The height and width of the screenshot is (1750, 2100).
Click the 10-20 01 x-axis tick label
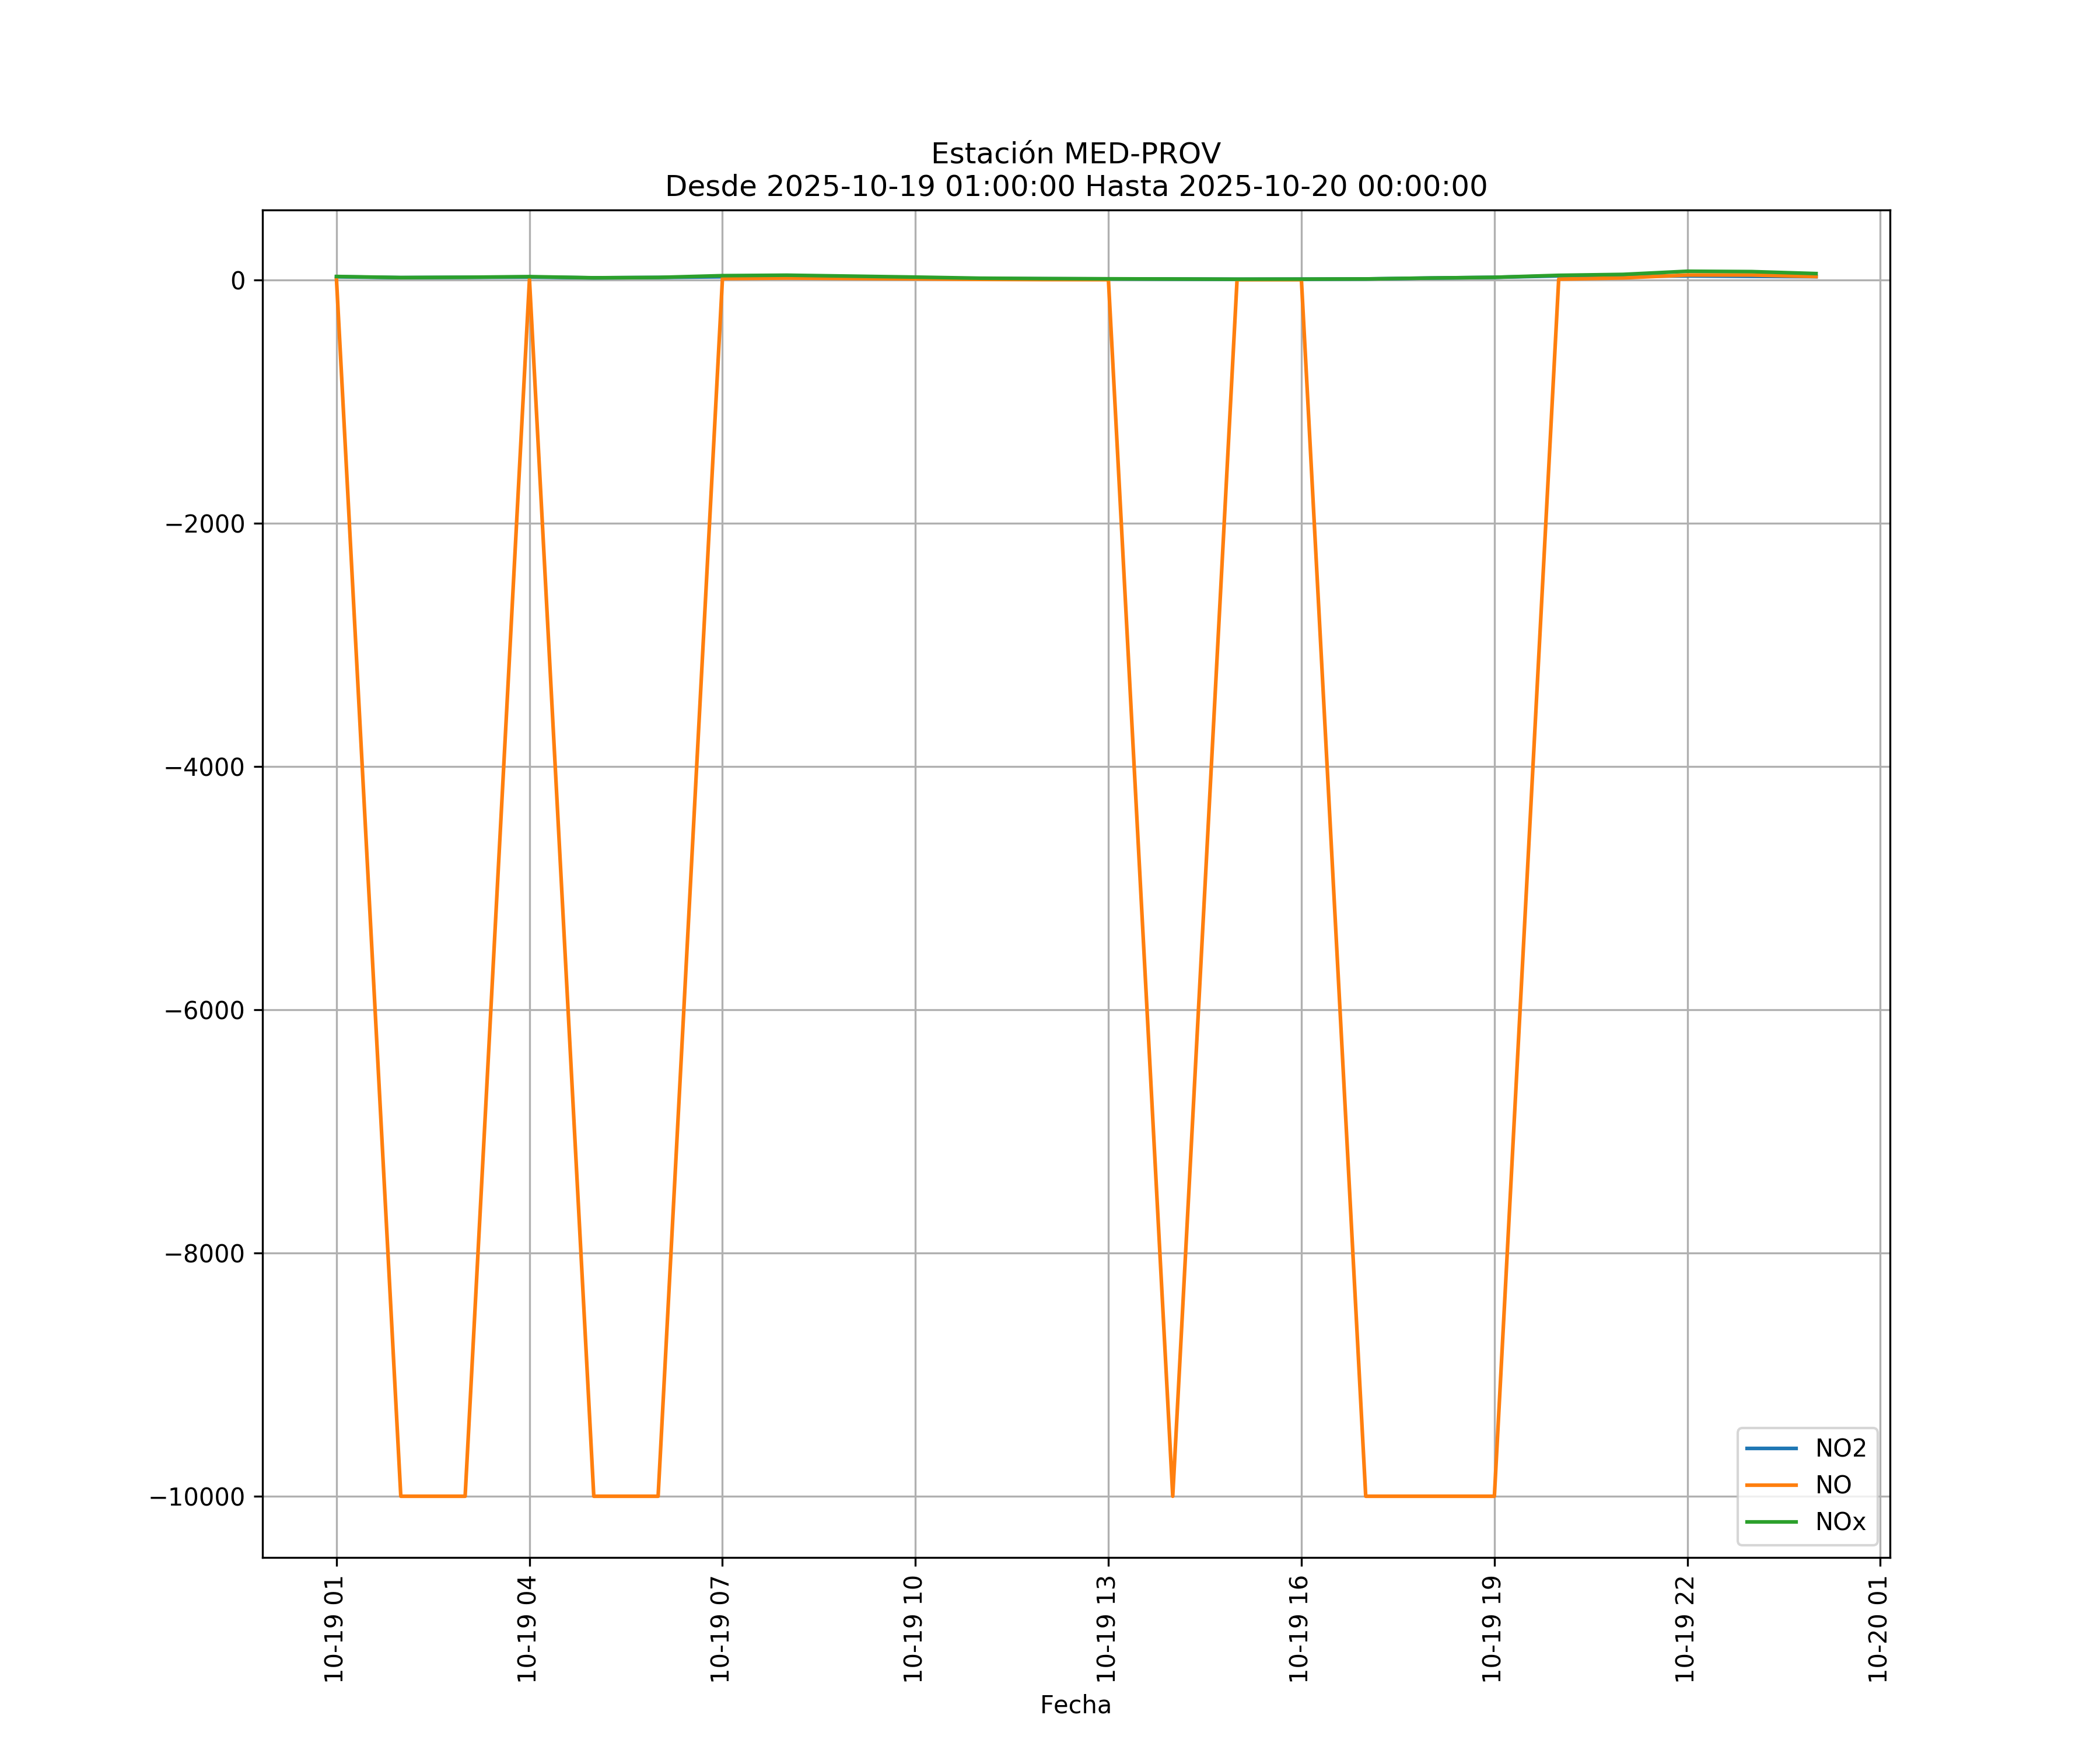point(1878,1629)
